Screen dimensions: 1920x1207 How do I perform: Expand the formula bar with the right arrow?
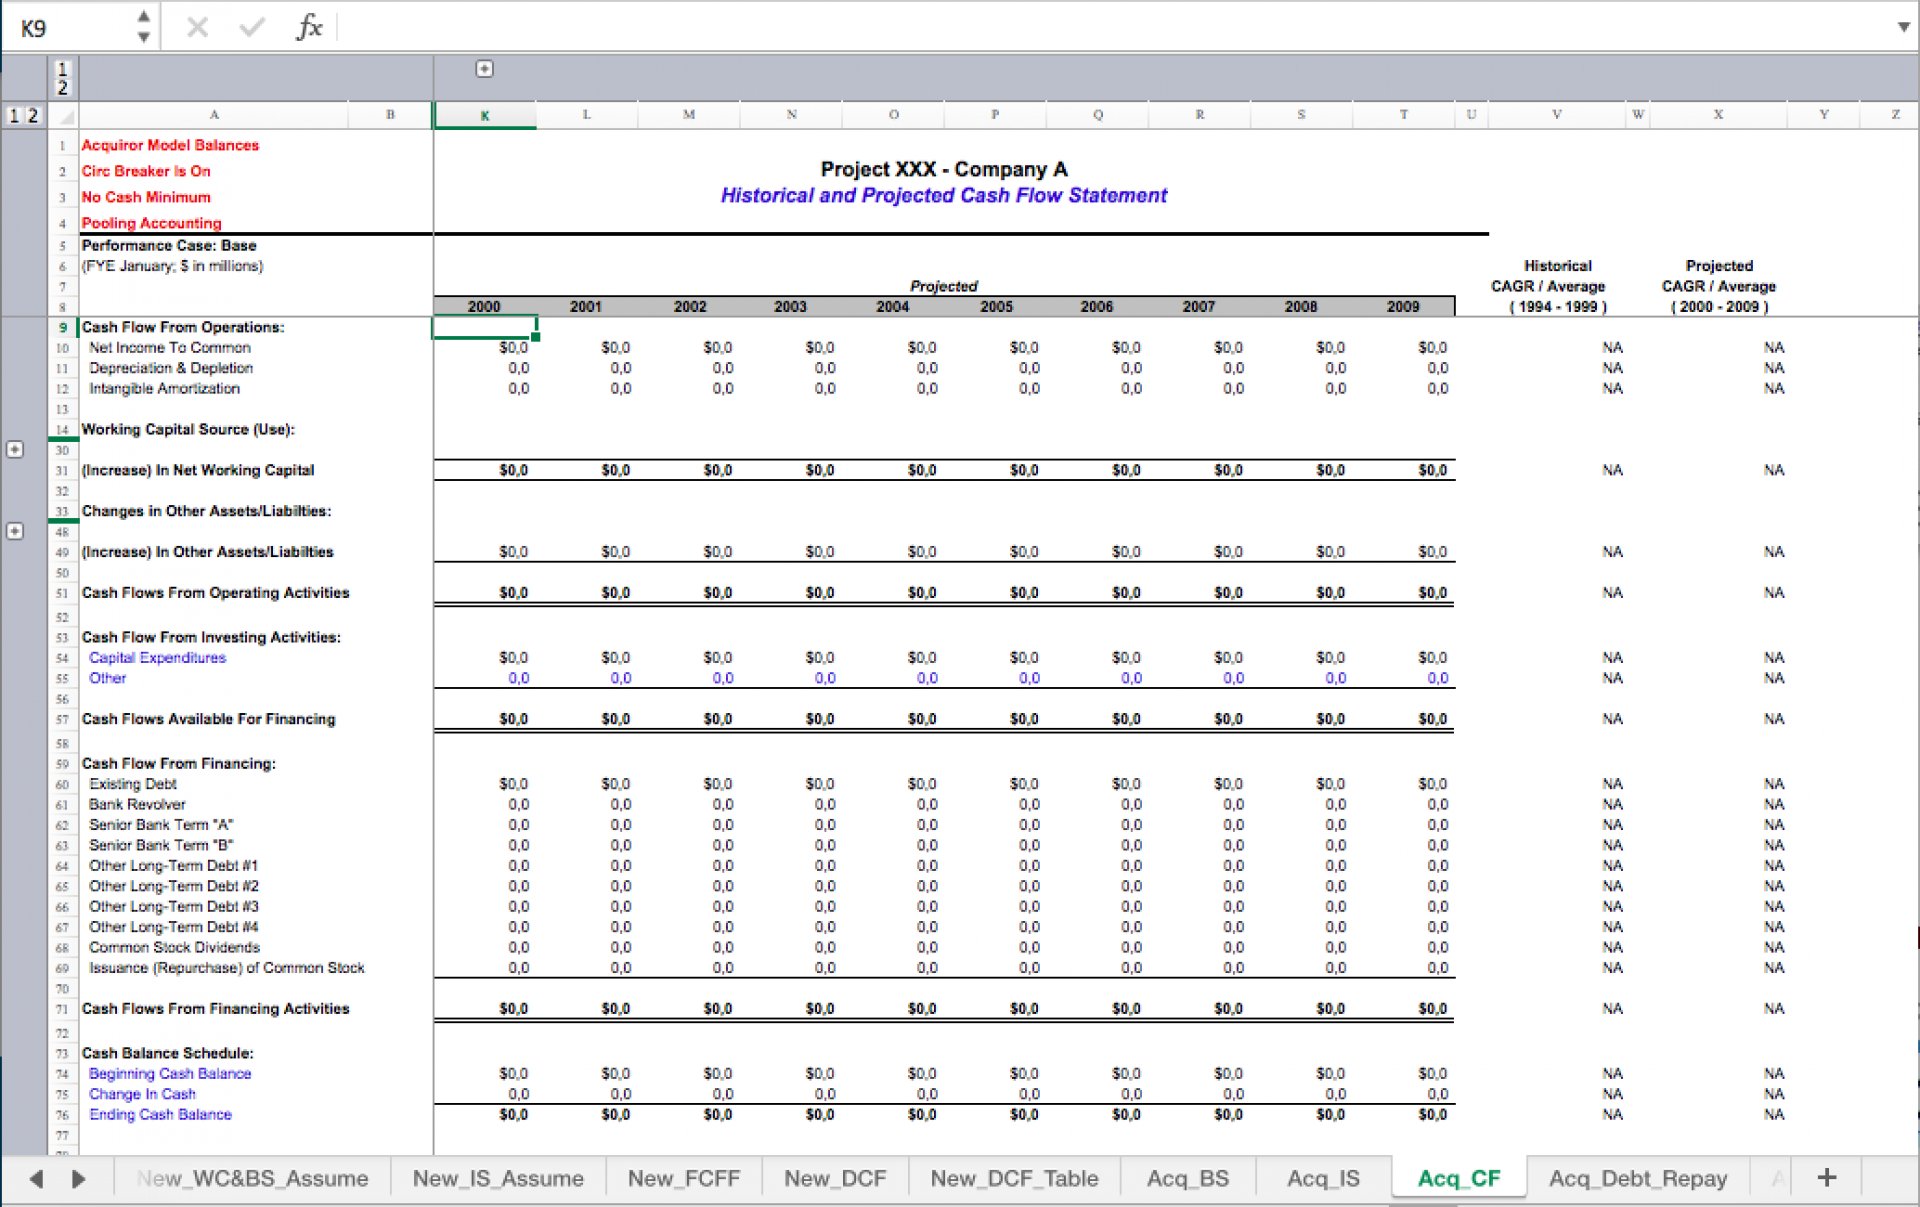1903,27
